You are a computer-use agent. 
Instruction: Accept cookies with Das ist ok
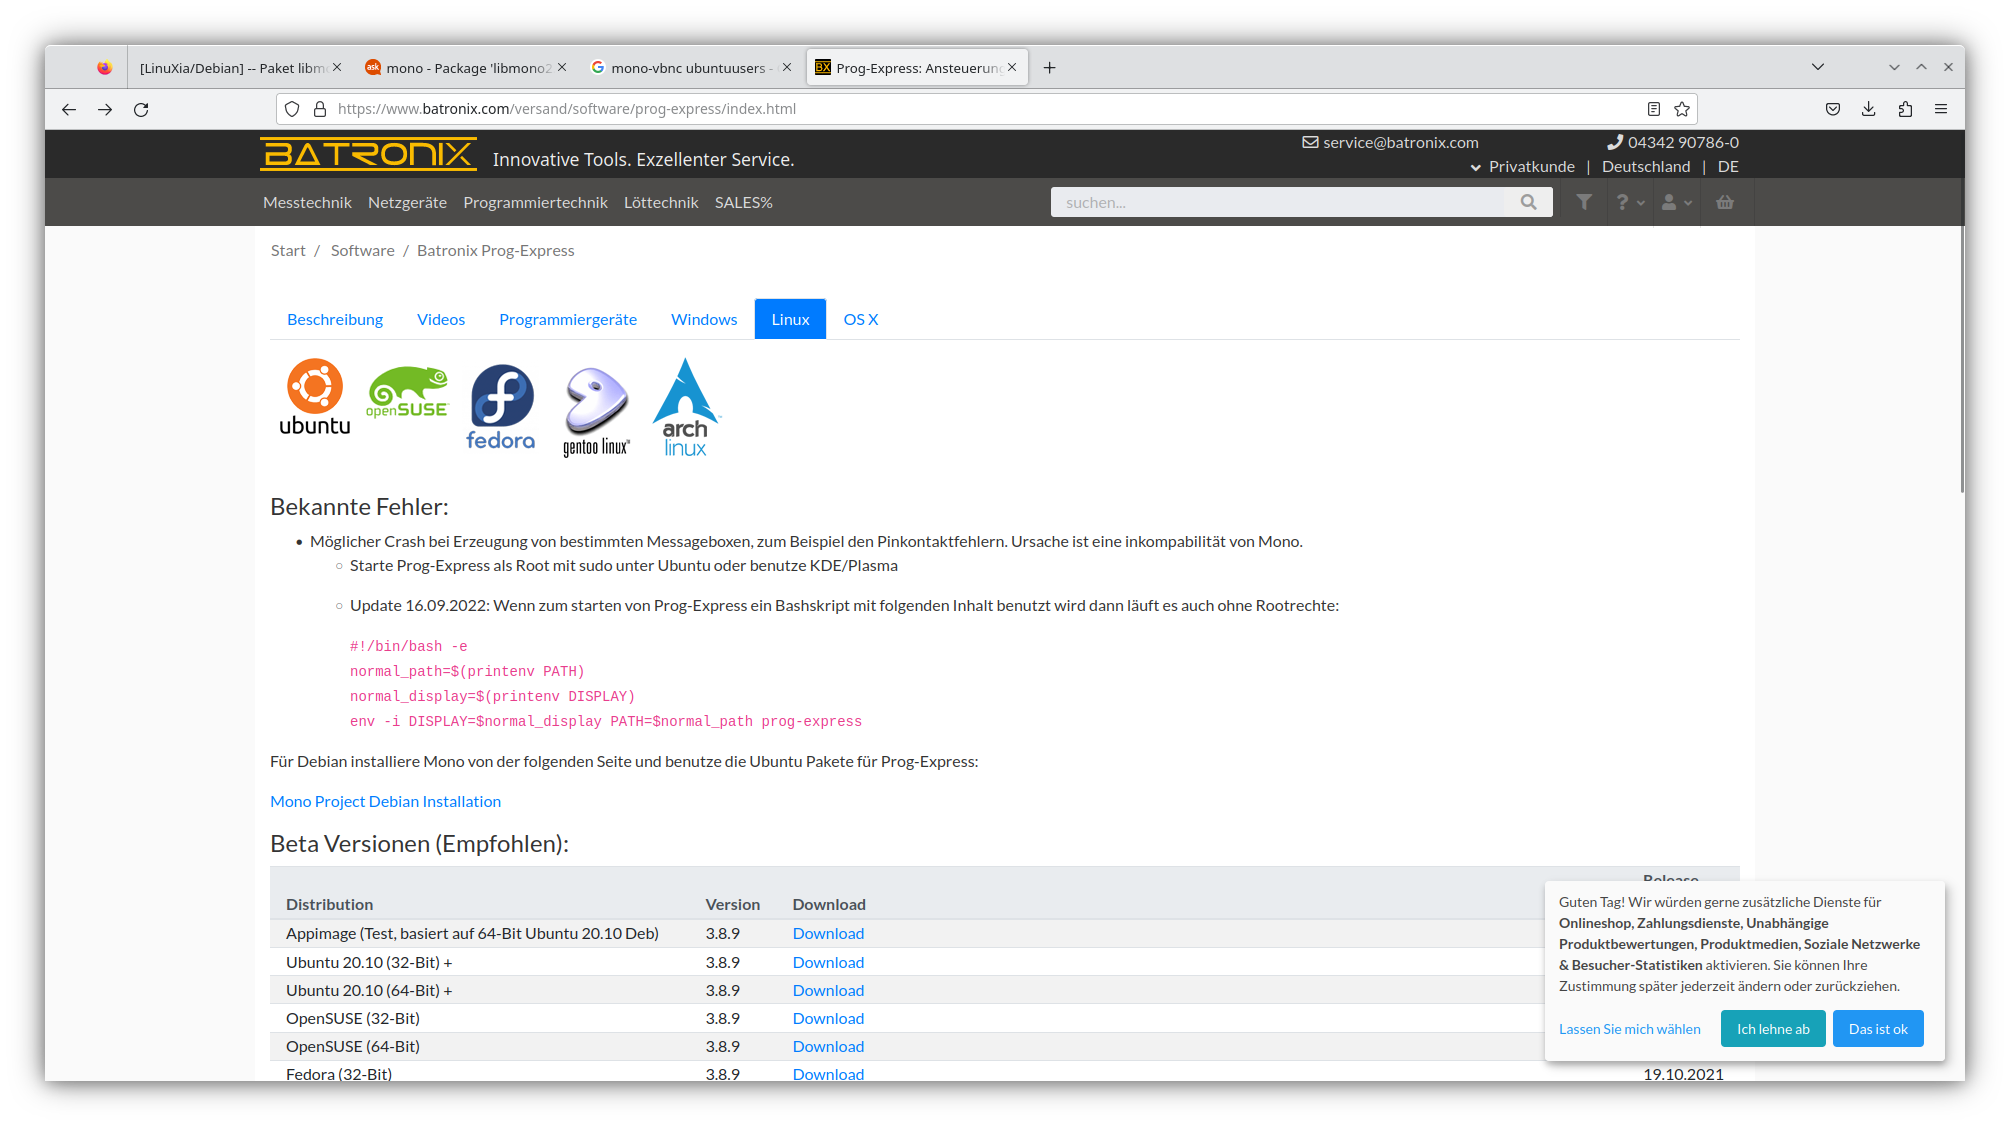coord(1878,1028)
